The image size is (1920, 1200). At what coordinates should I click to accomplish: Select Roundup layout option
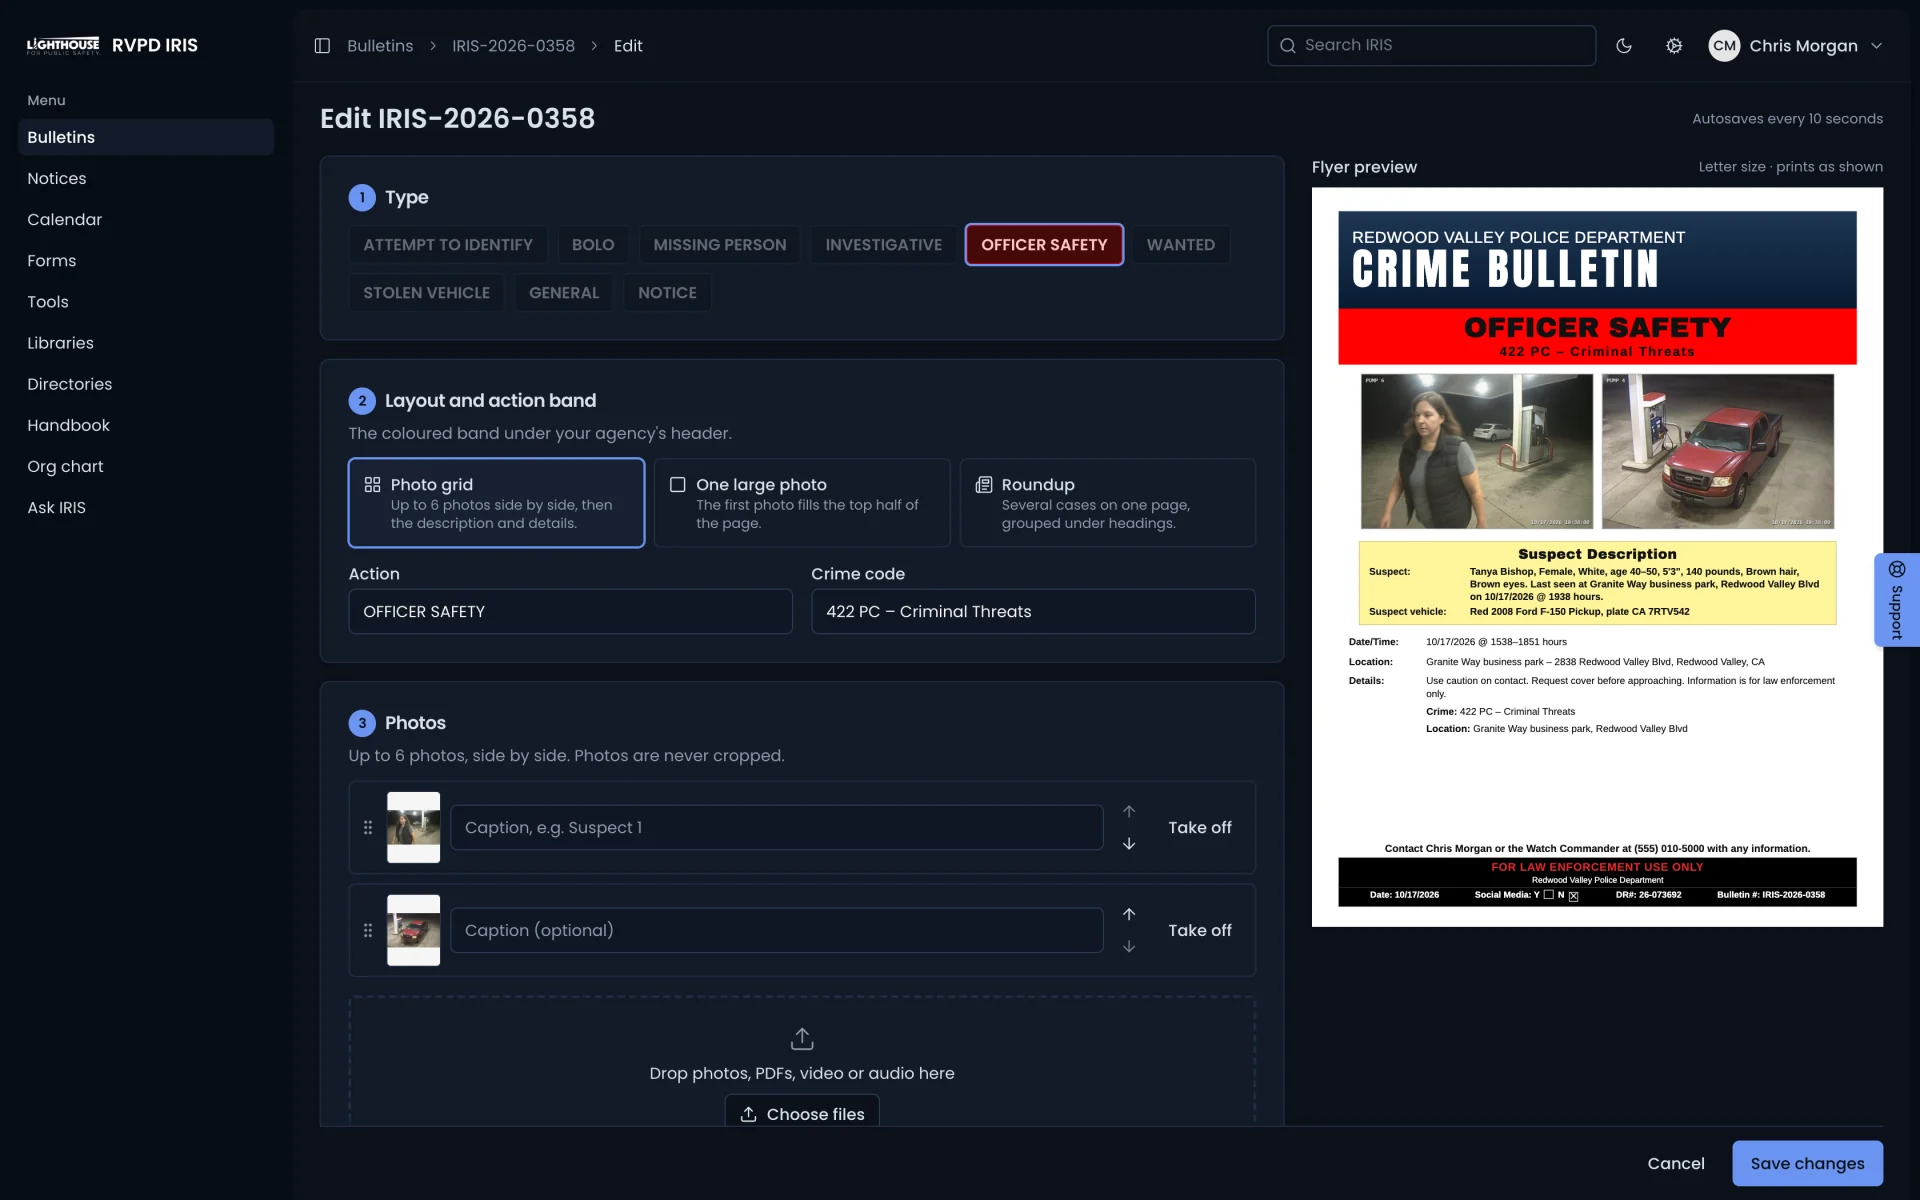(x=1108, y=503)
